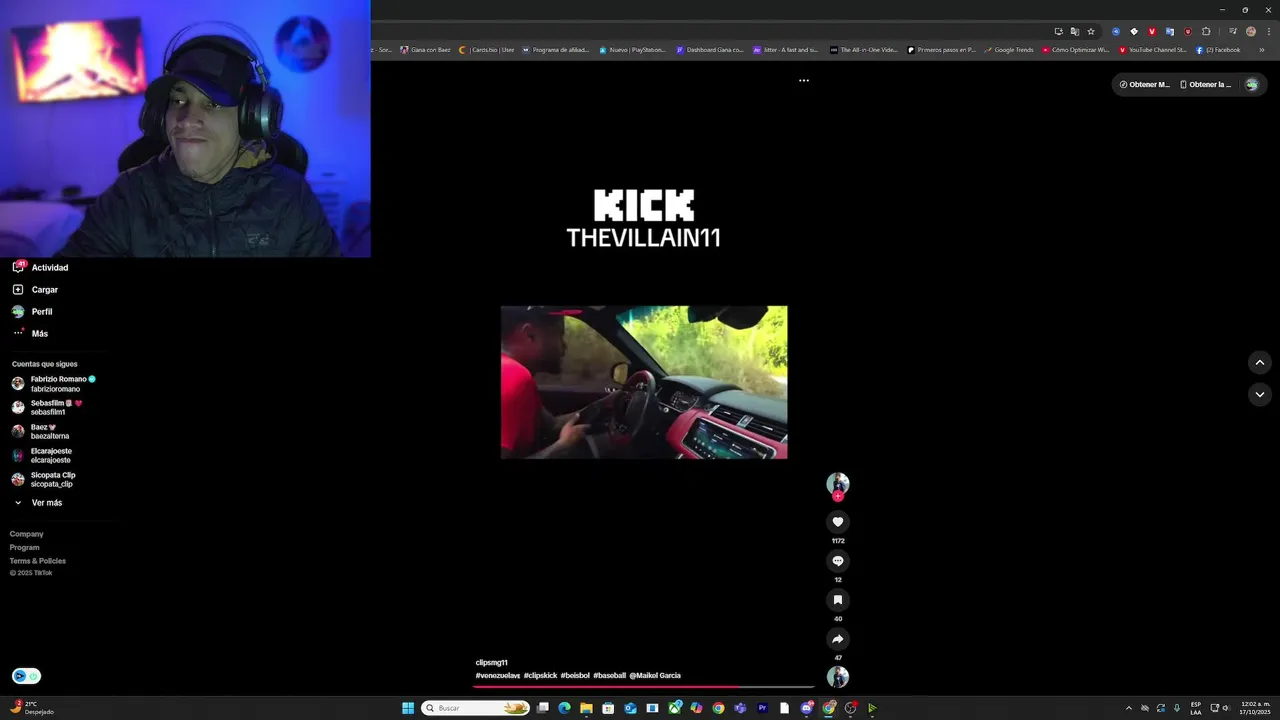Open the Facebook bookmark
This screenshot has height=720, width=1280.
pos(1218,50)
